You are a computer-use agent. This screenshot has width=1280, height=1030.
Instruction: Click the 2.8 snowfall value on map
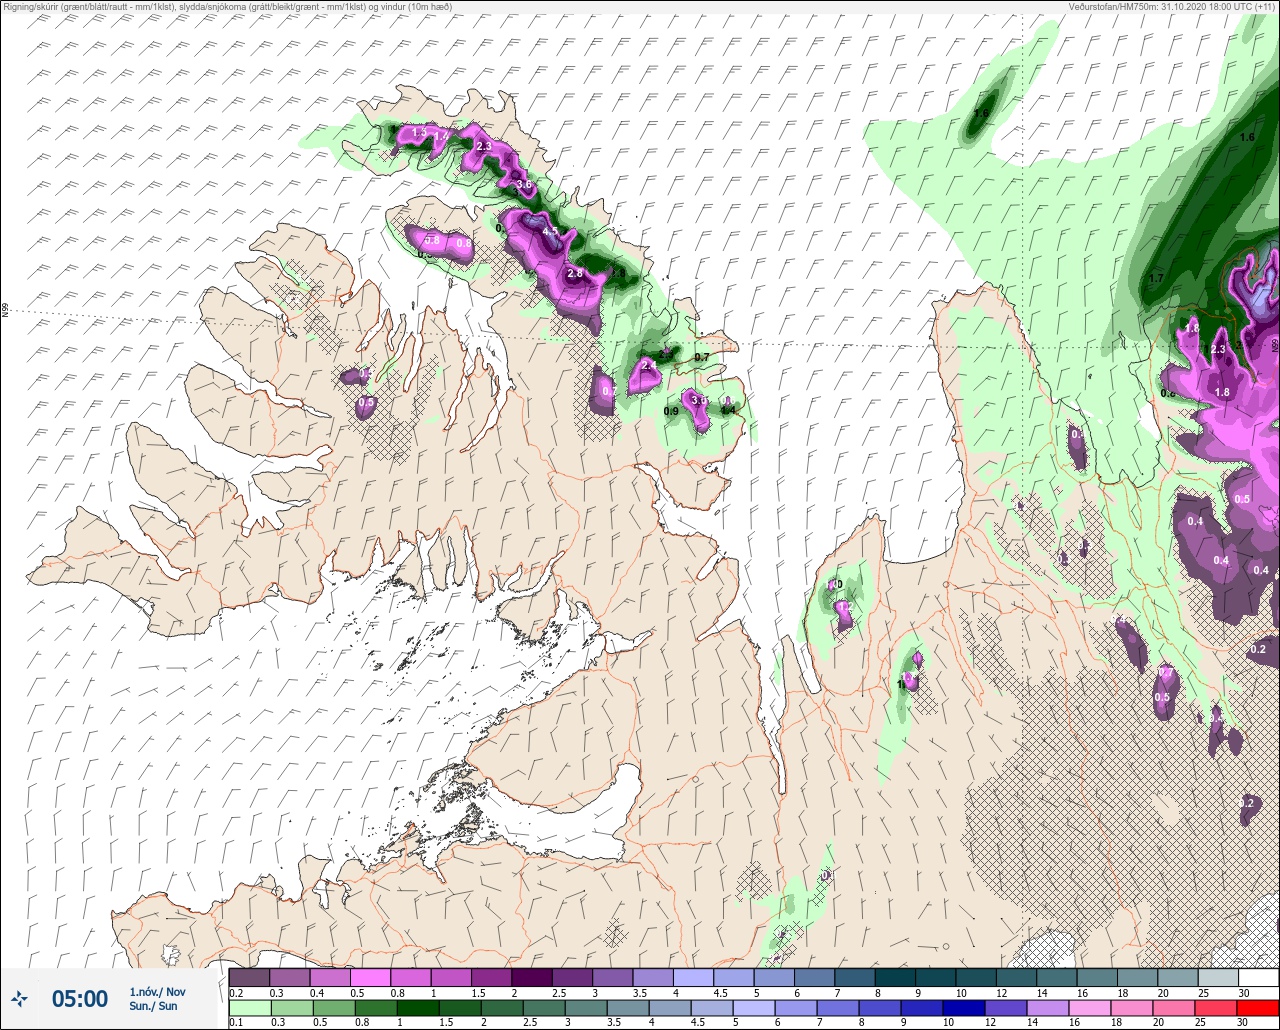575,274
